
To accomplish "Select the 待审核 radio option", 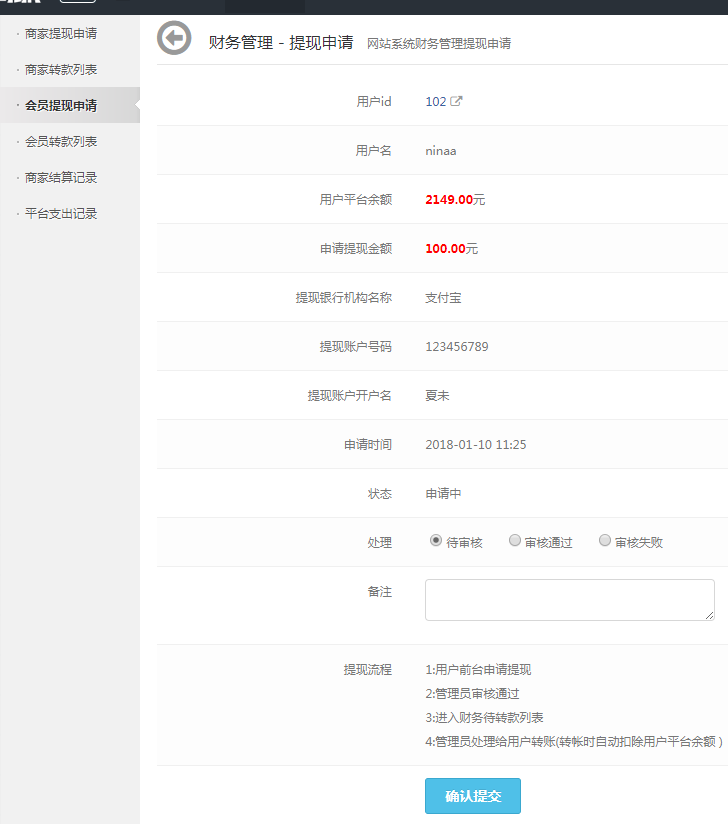I will tap(436, 541).
